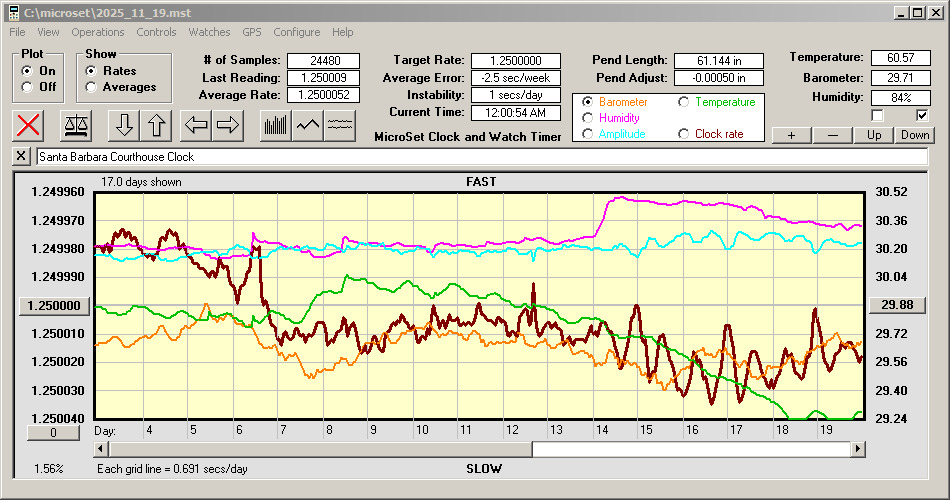Uncheck the checked box under Humidity

click(922, 115)
